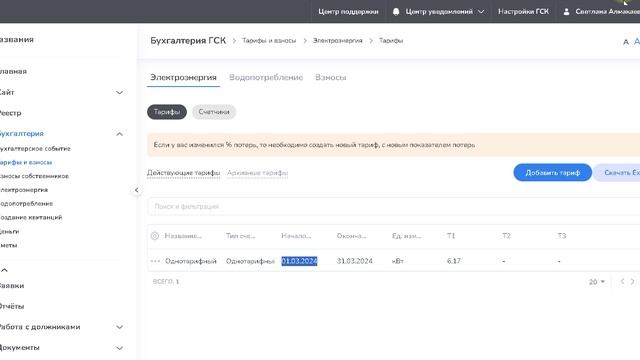Click the search and filter field
The width and height of the screenshot is (640, 360).
tap(393, 207)
